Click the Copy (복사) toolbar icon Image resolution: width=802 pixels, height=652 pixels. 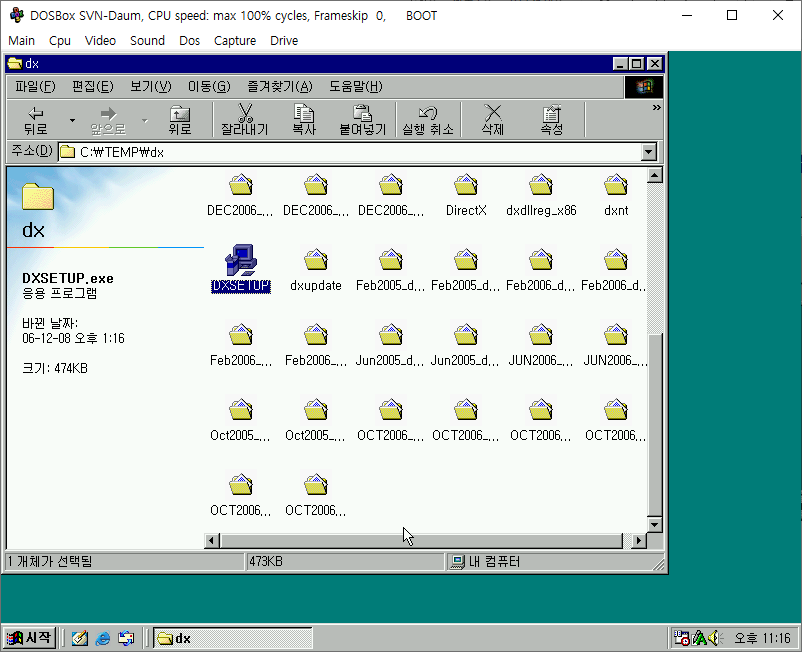pos(304,121)
